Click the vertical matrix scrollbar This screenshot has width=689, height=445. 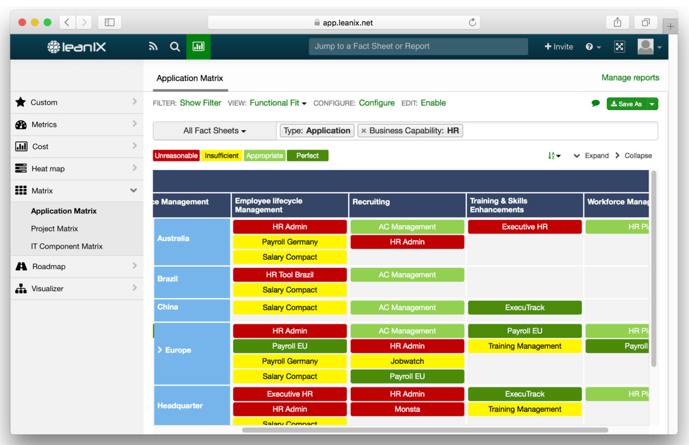tap(653, 269)
